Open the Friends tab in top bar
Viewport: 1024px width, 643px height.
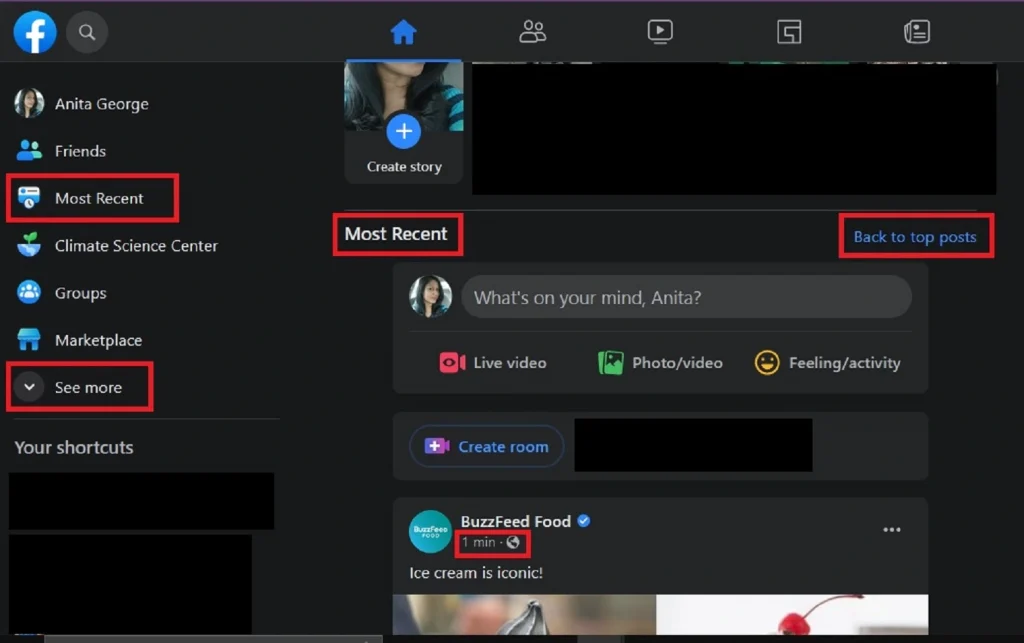coord(532,32)
